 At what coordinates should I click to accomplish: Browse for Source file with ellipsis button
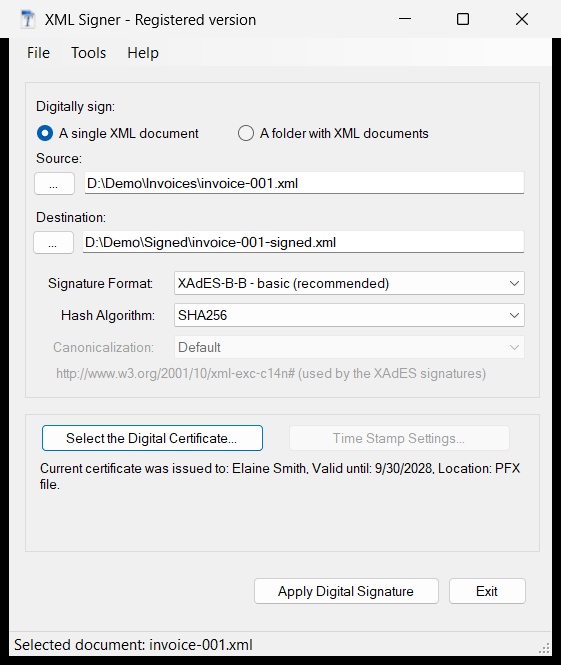tap(54, 184)
